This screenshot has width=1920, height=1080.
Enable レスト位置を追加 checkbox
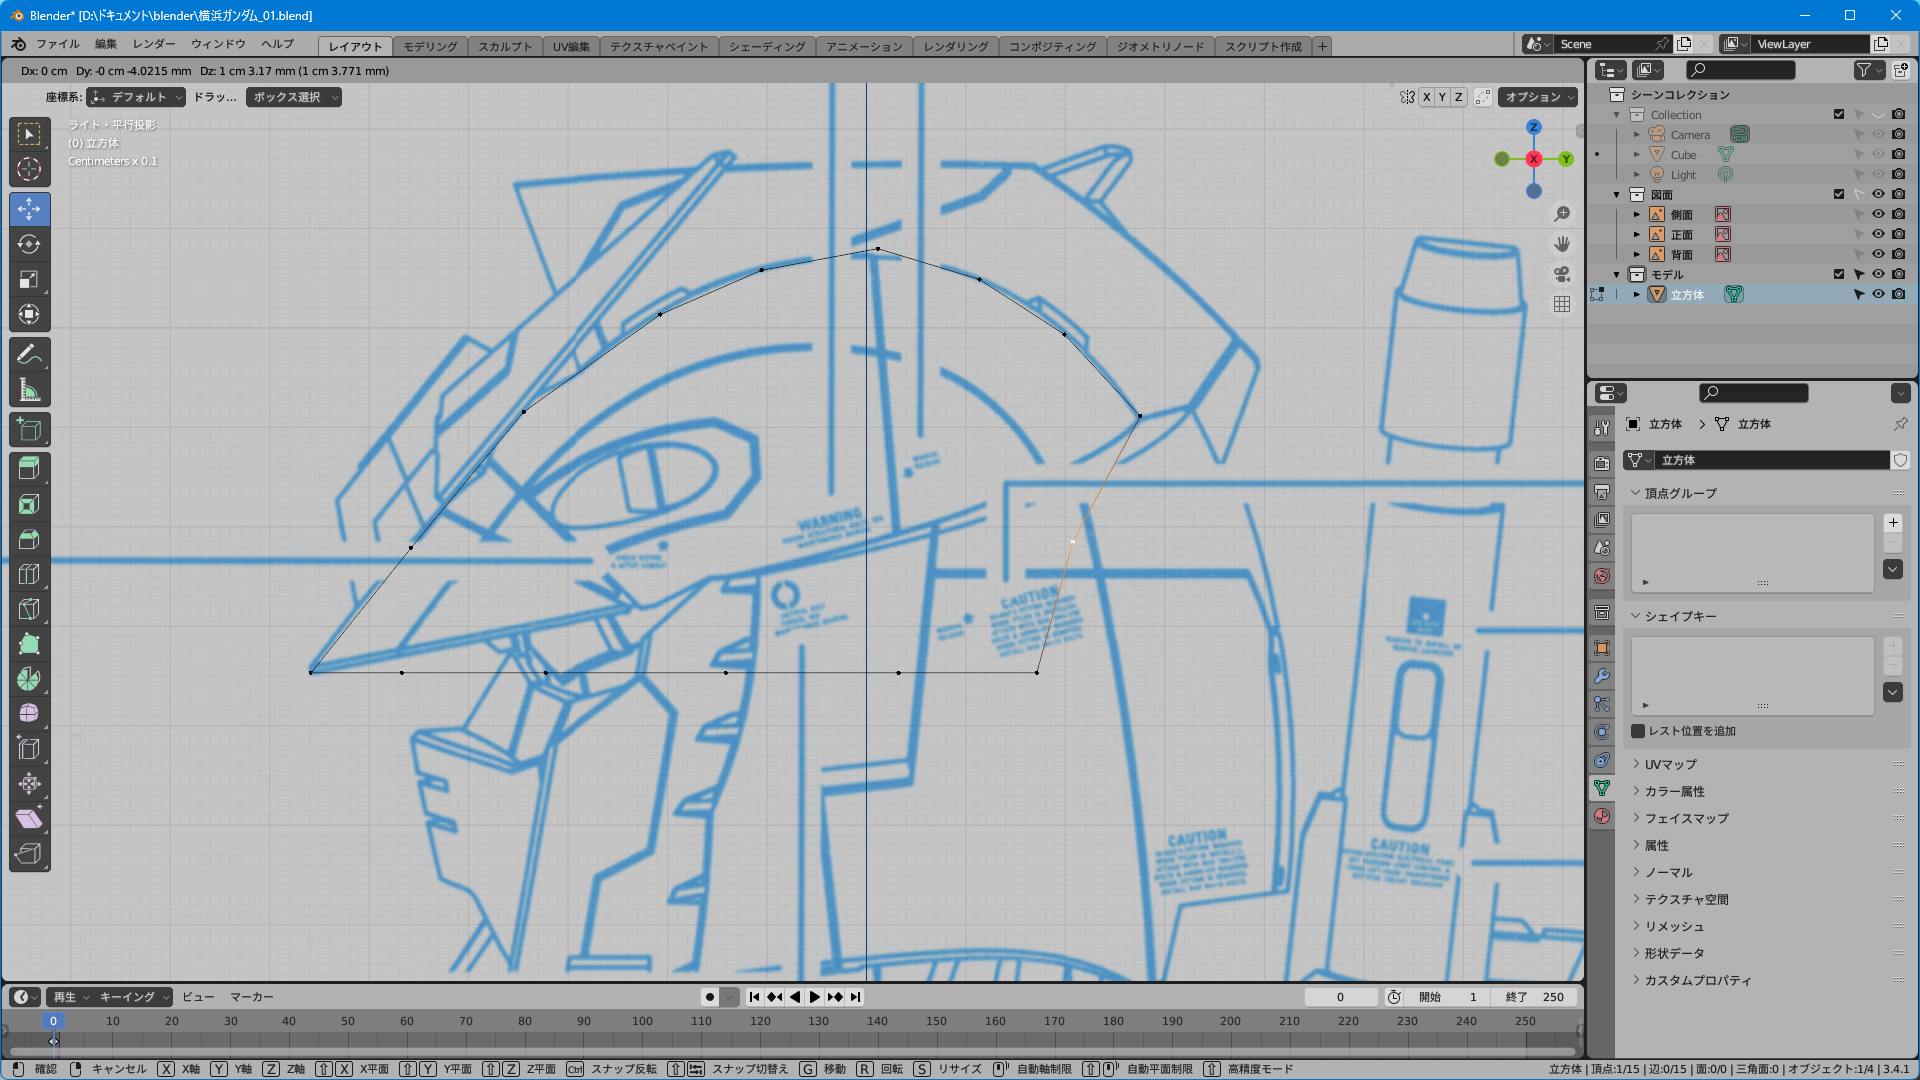point(1638,731)
